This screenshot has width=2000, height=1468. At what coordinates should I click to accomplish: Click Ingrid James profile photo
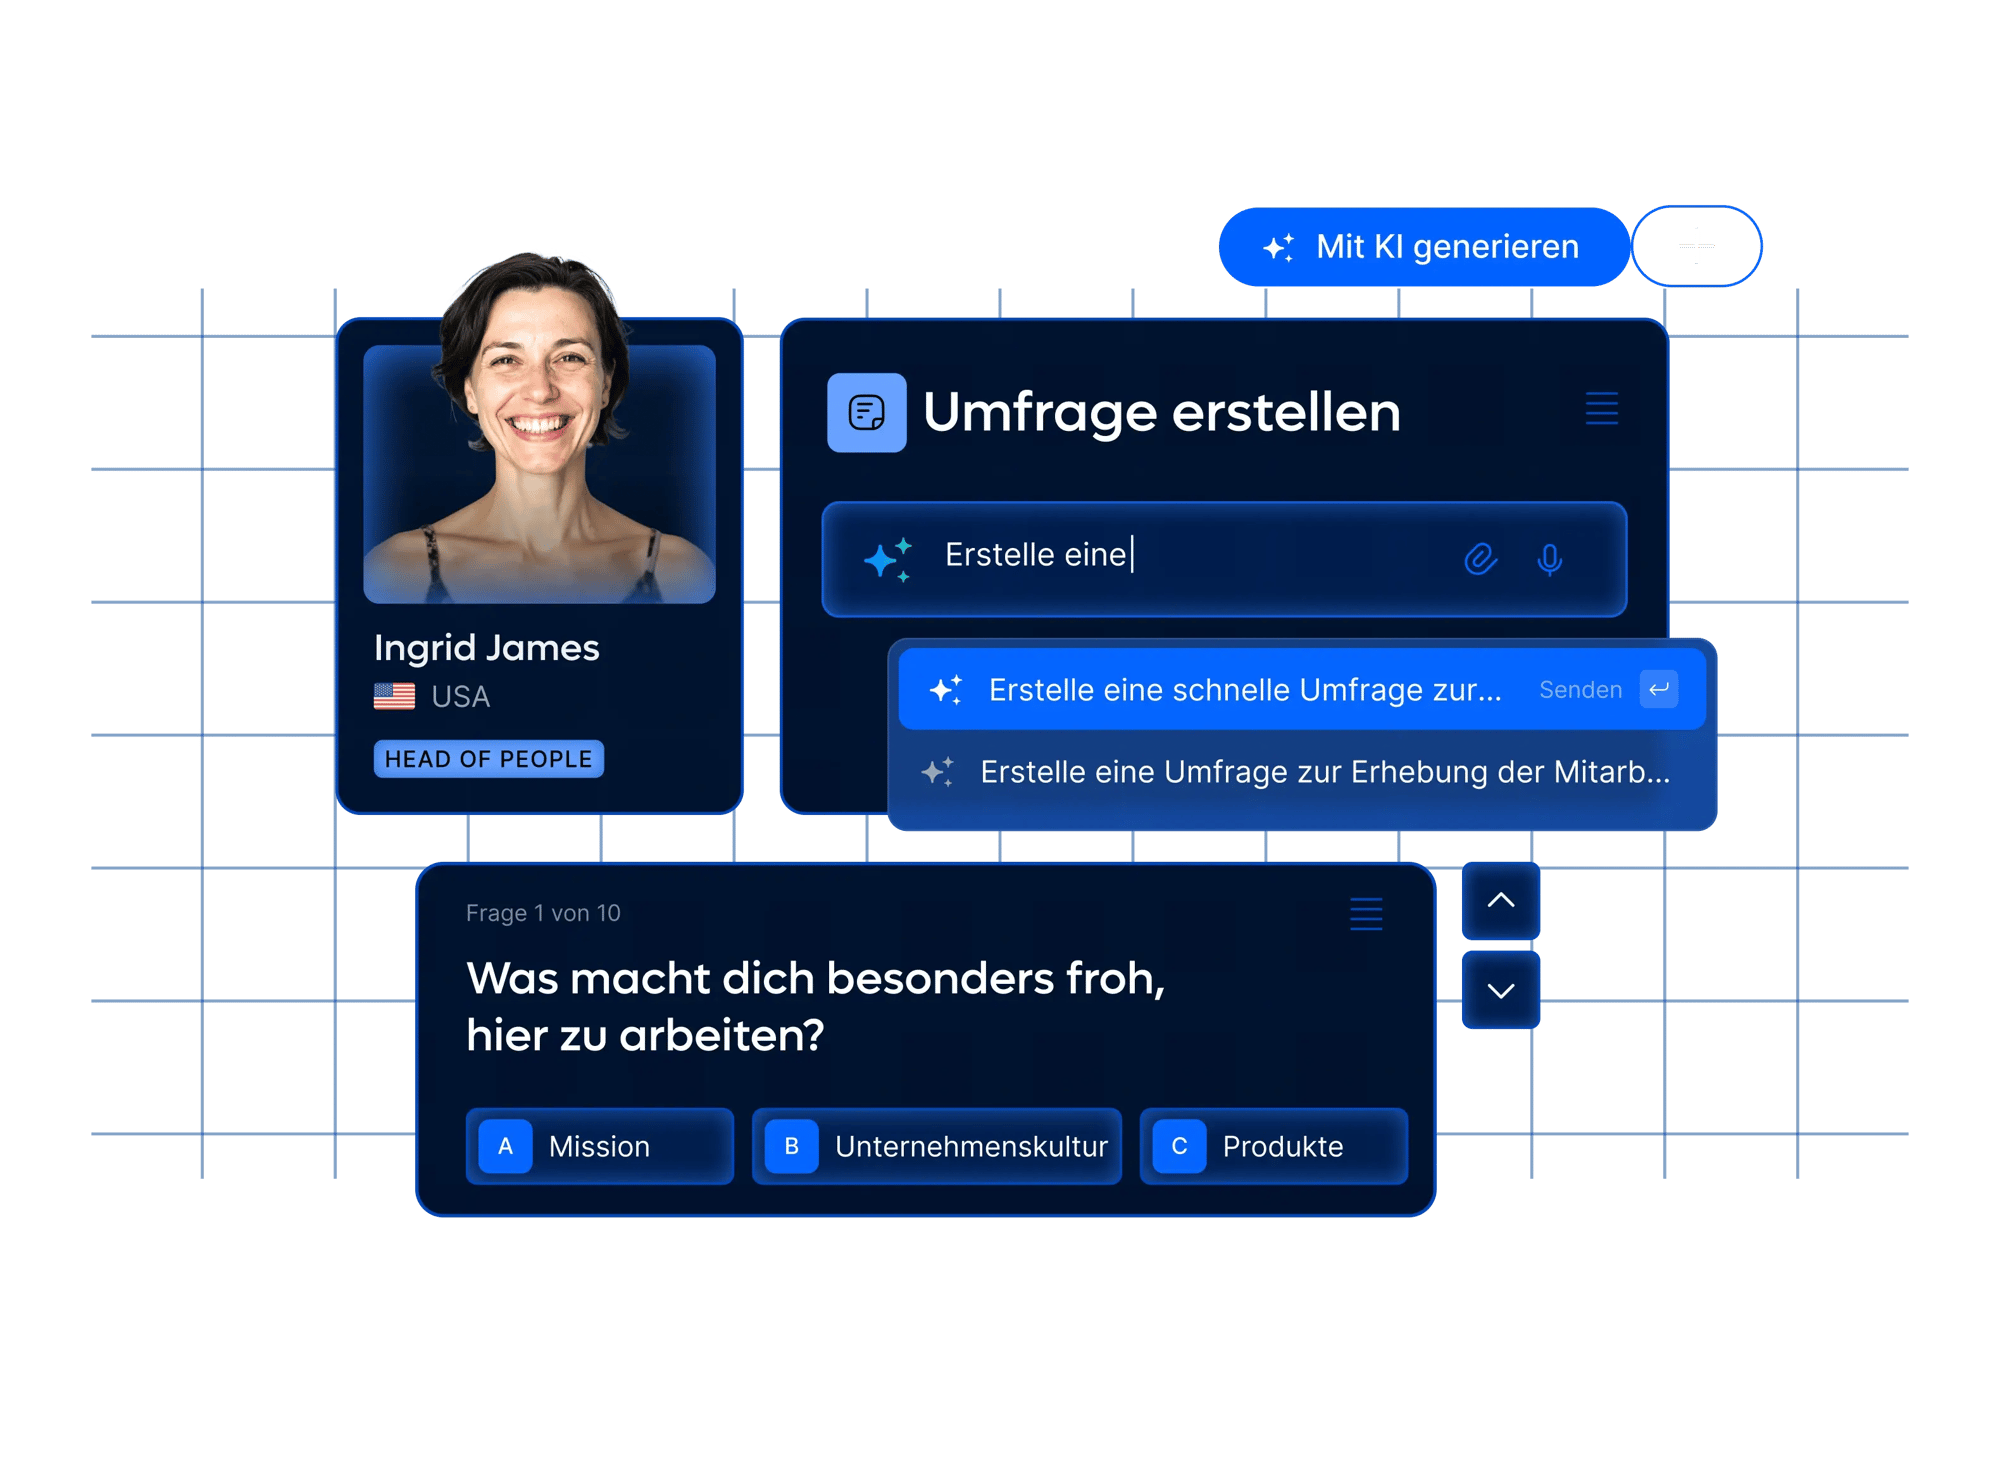coord(539,430)
